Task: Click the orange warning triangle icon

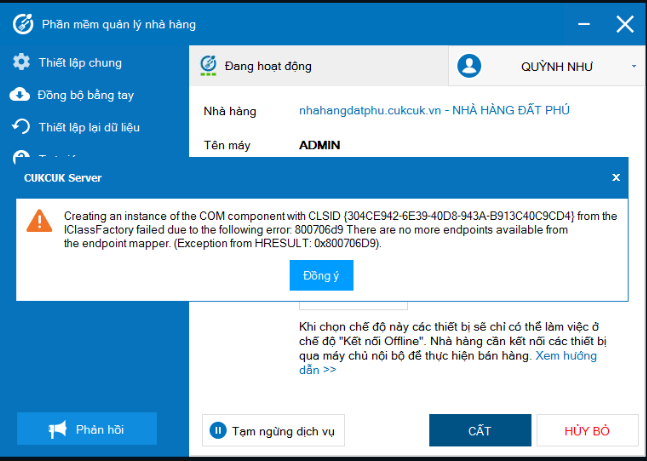Action: click(40, 221)
